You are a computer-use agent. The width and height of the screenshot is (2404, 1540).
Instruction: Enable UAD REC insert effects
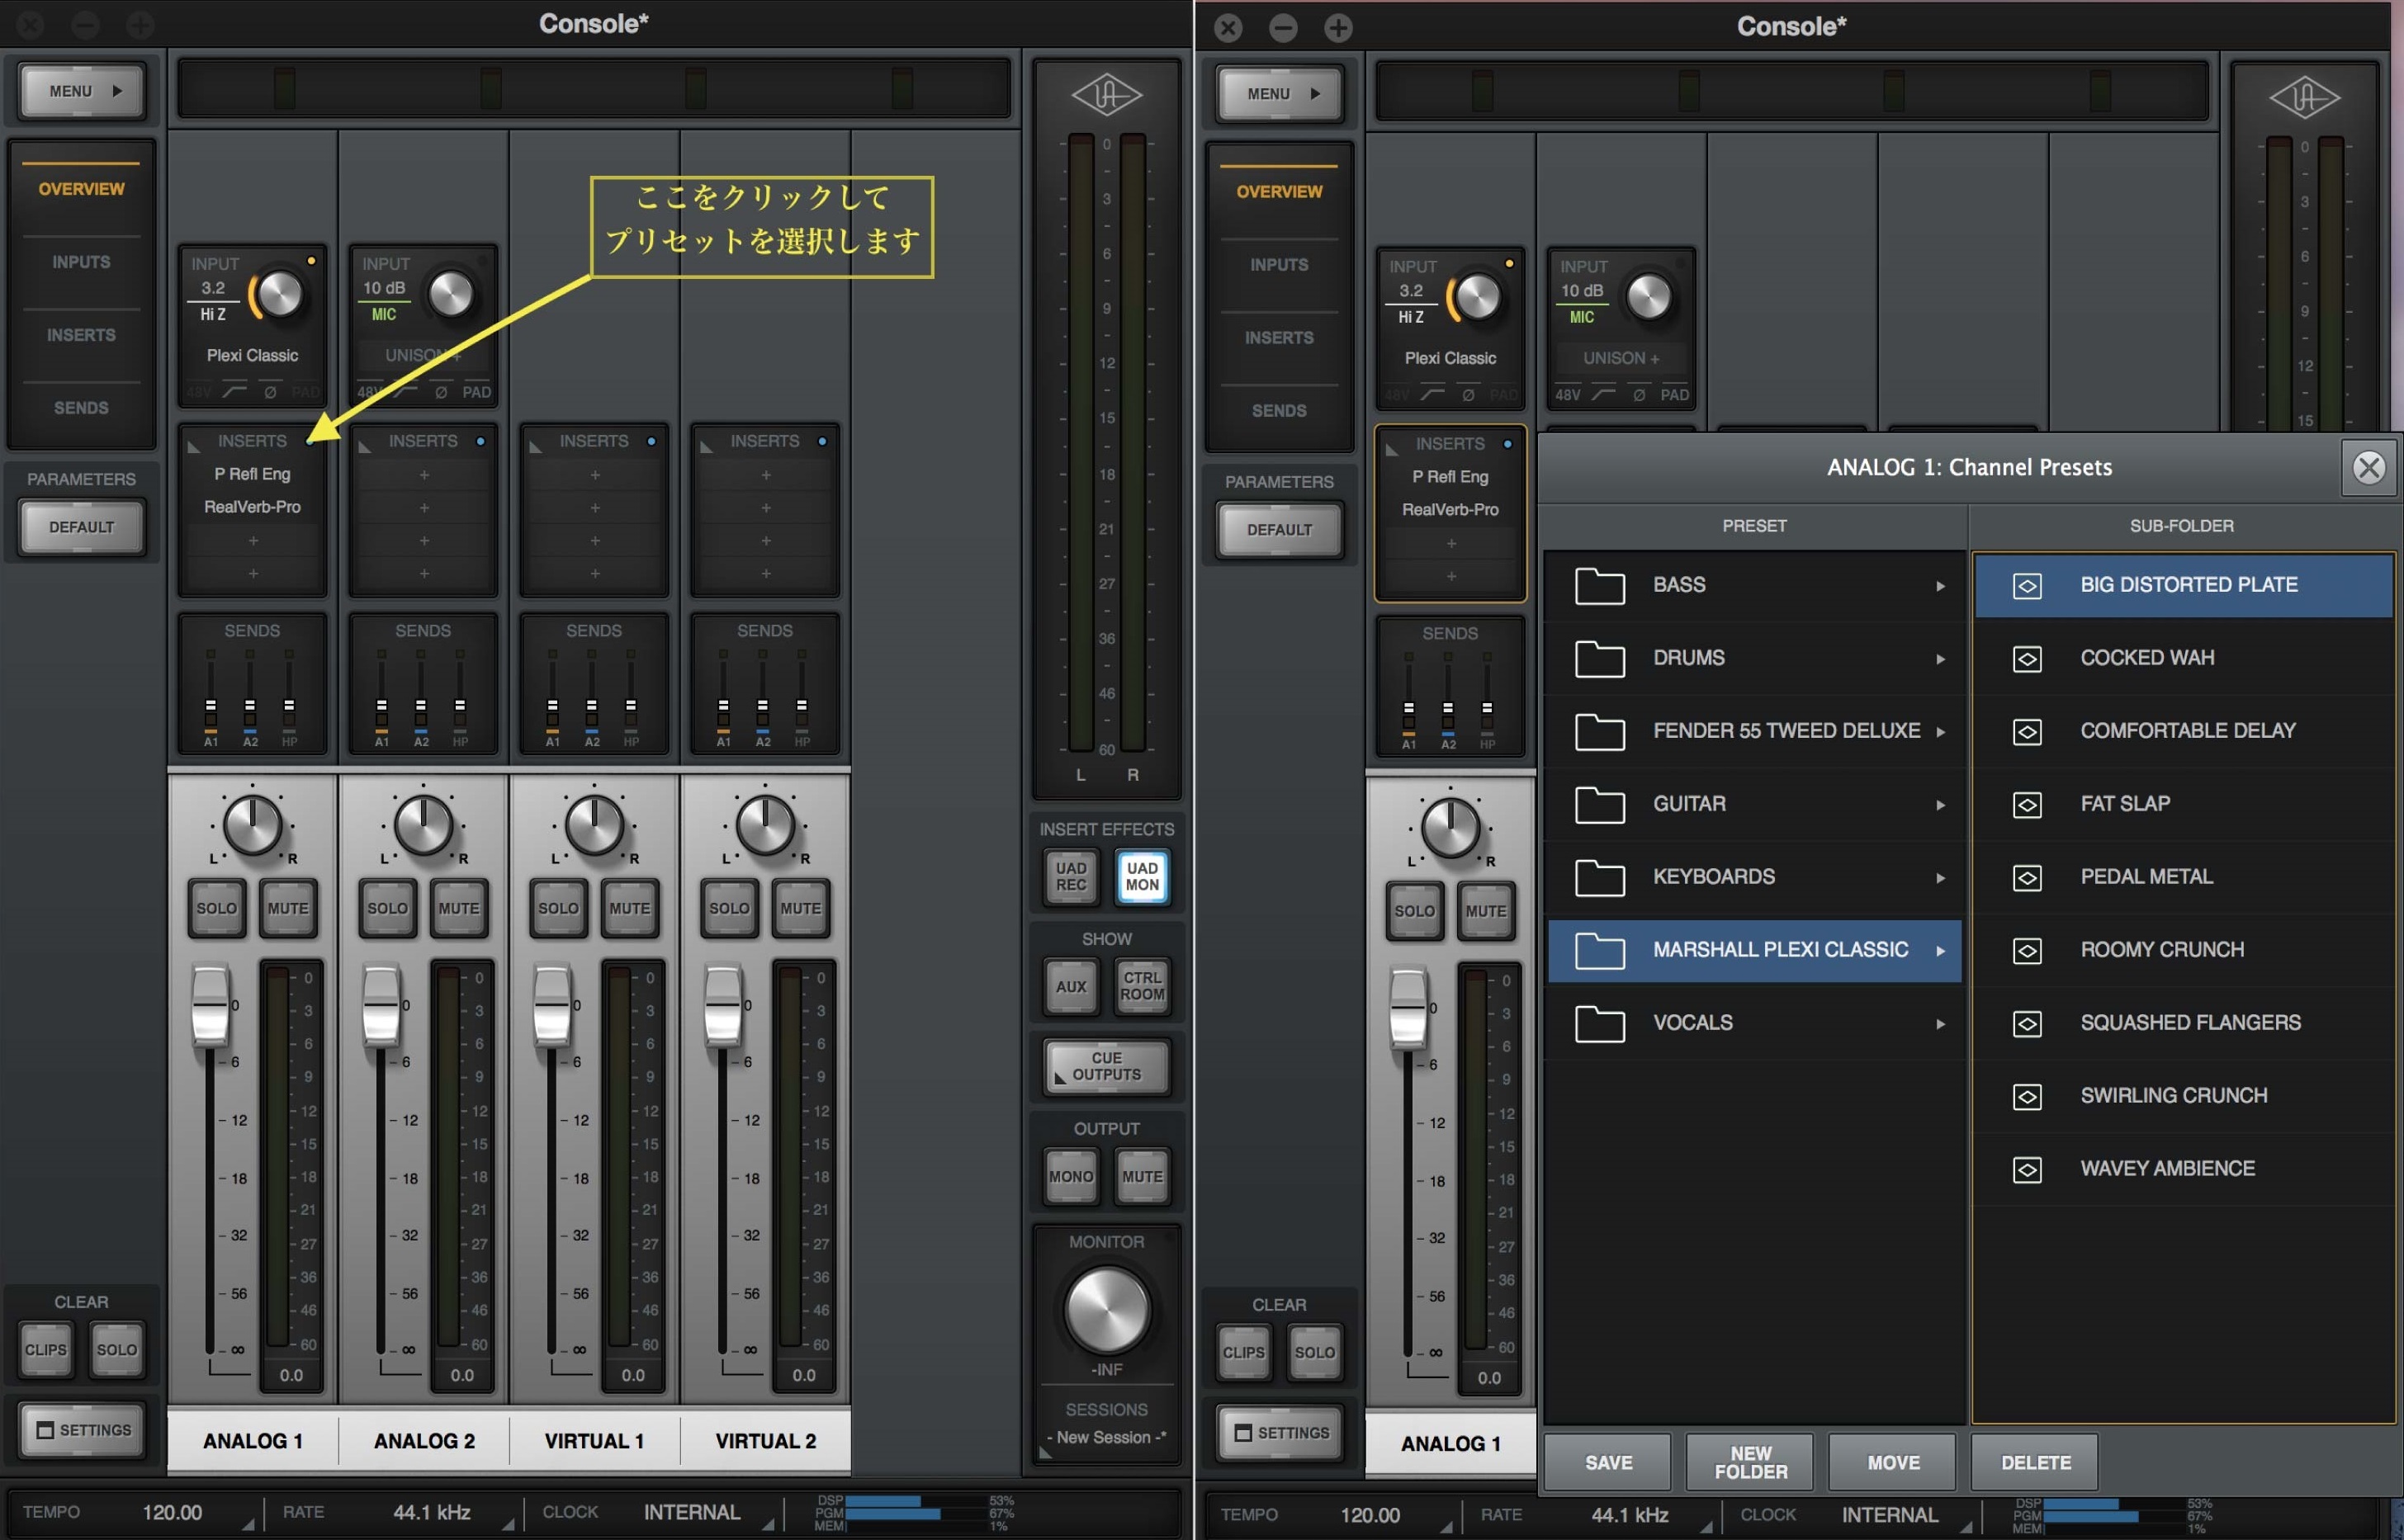(1071, 877)
